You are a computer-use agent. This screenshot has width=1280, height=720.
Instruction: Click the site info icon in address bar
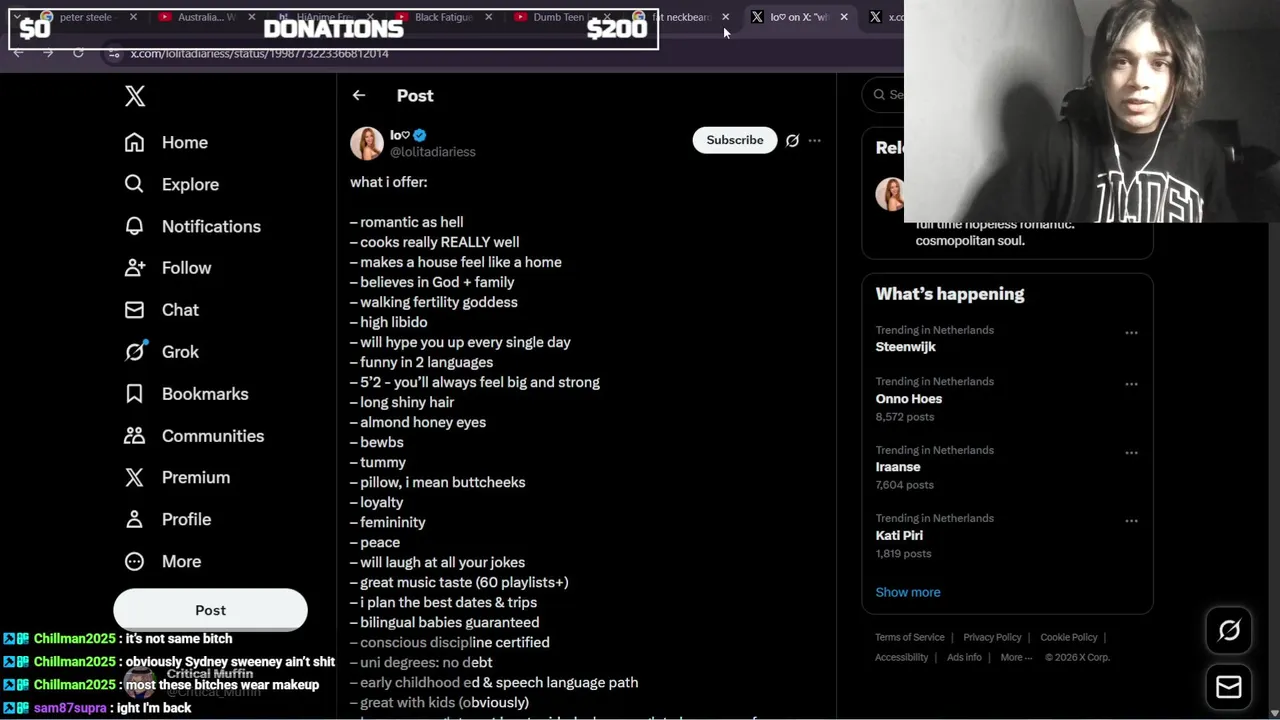pyautogui.click(x=114, y=53)
